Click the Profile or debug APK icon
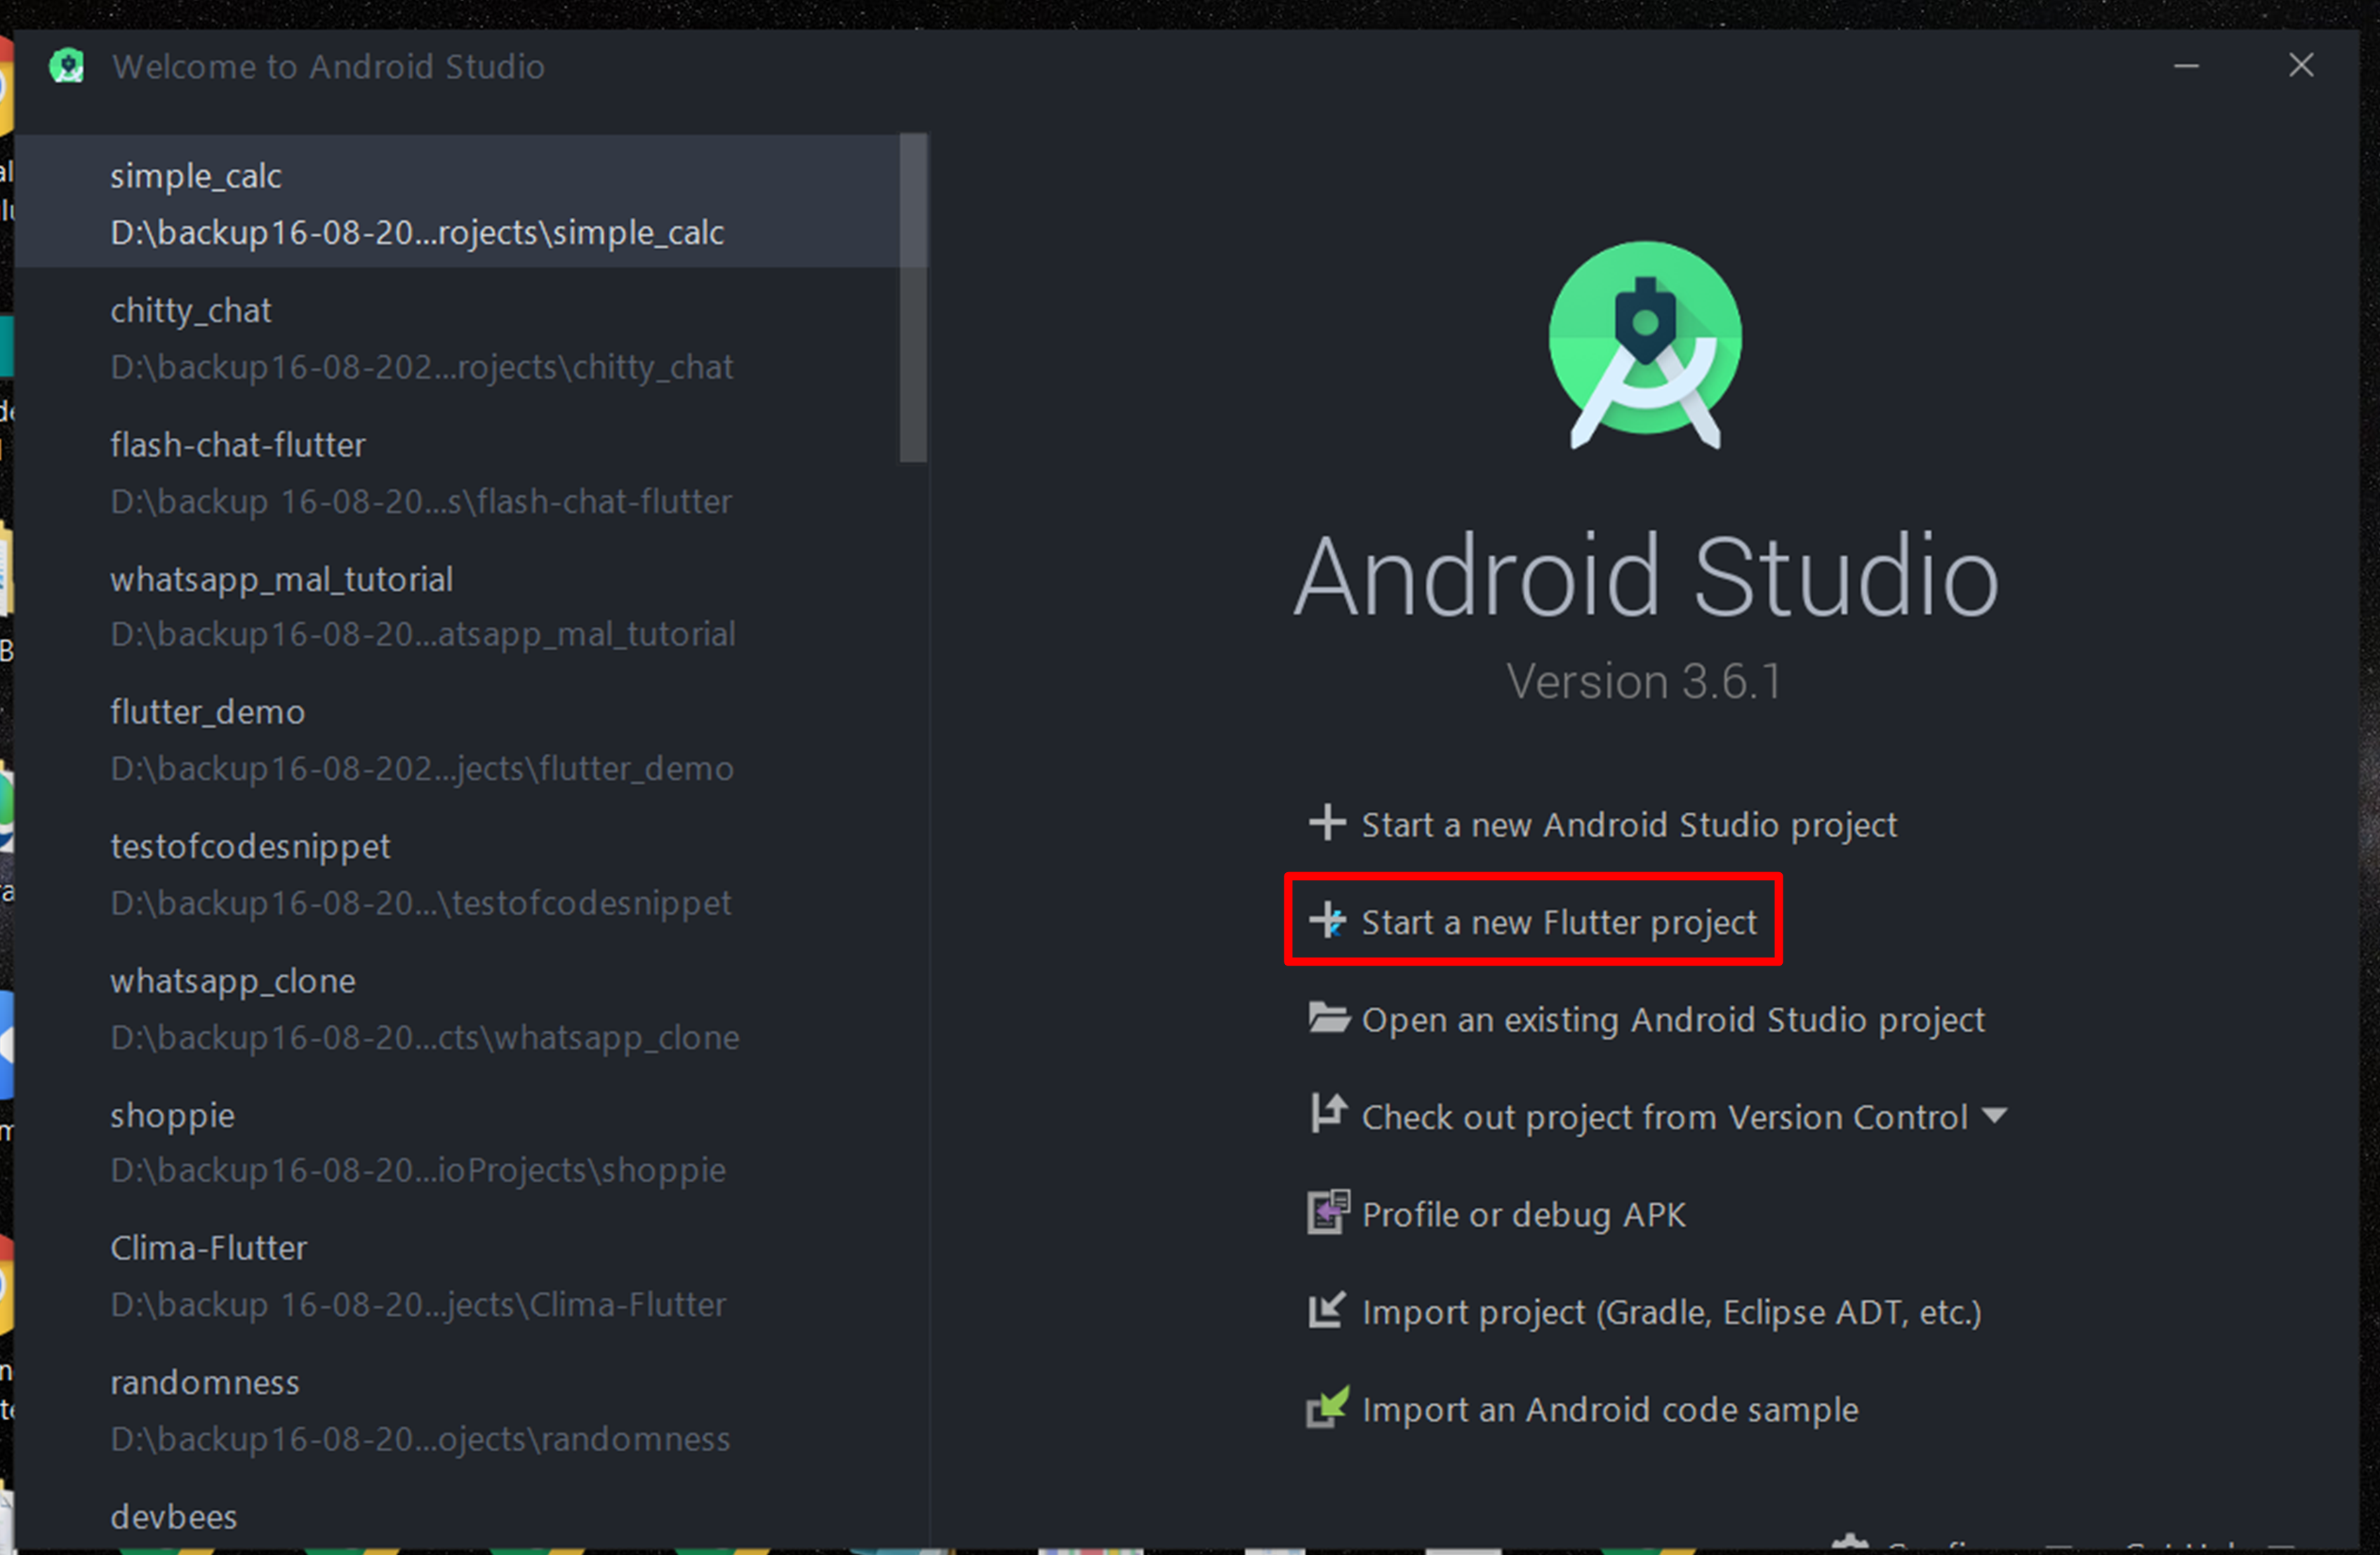 coord(1328,1212)
